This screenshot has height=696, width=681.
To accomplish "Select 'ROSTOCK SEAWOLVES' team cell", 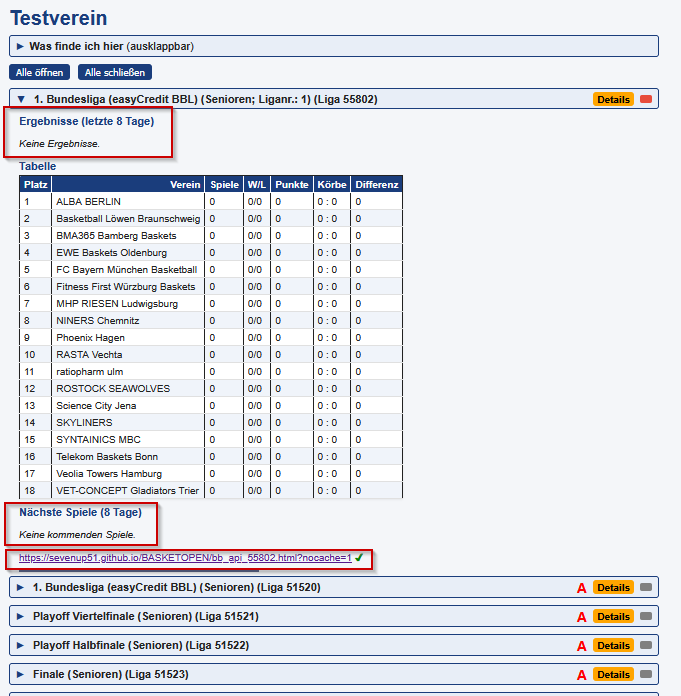I will click(x=128, y=388).
